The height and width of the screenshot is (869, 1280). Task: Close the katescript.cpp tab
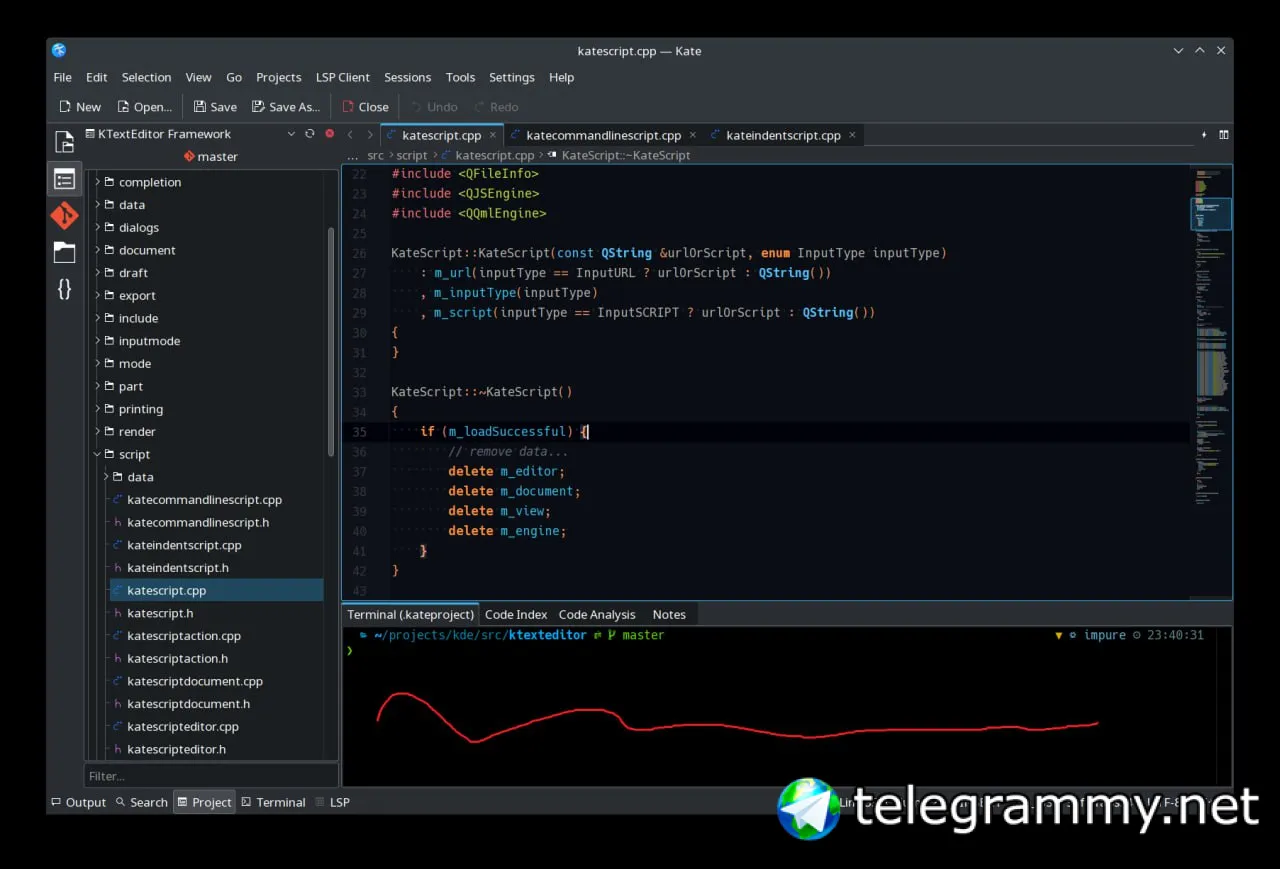click(493, 135)
